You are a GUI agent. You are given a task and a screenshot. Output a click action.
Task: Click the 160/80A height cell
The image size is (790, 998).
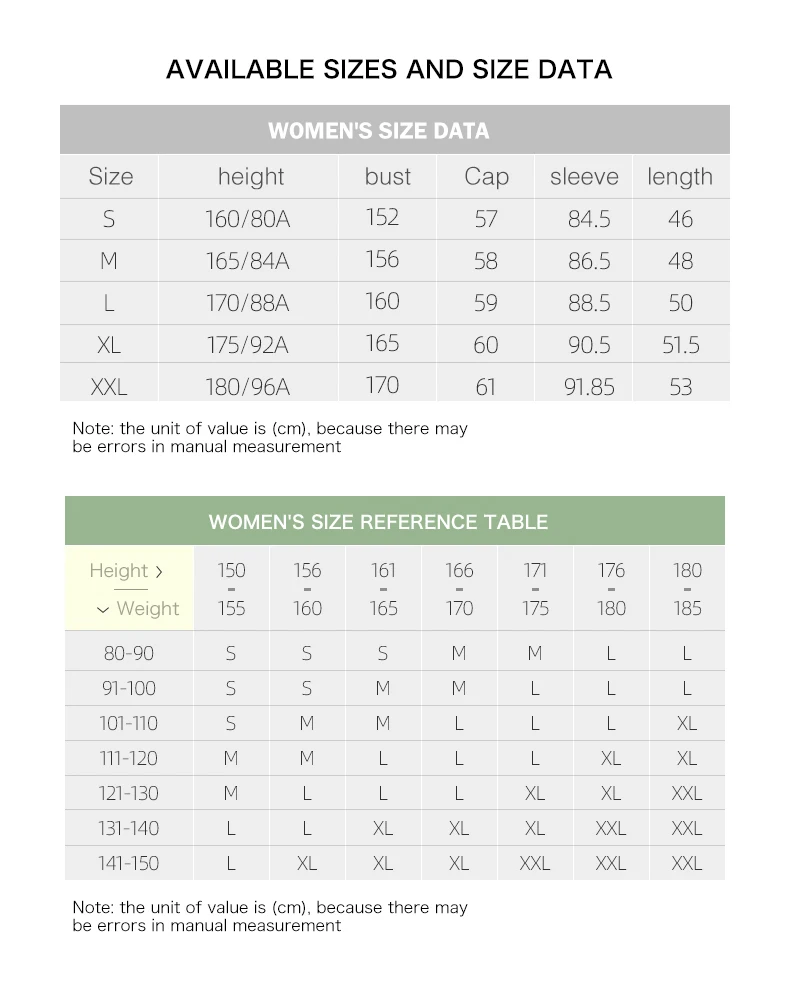247,219
